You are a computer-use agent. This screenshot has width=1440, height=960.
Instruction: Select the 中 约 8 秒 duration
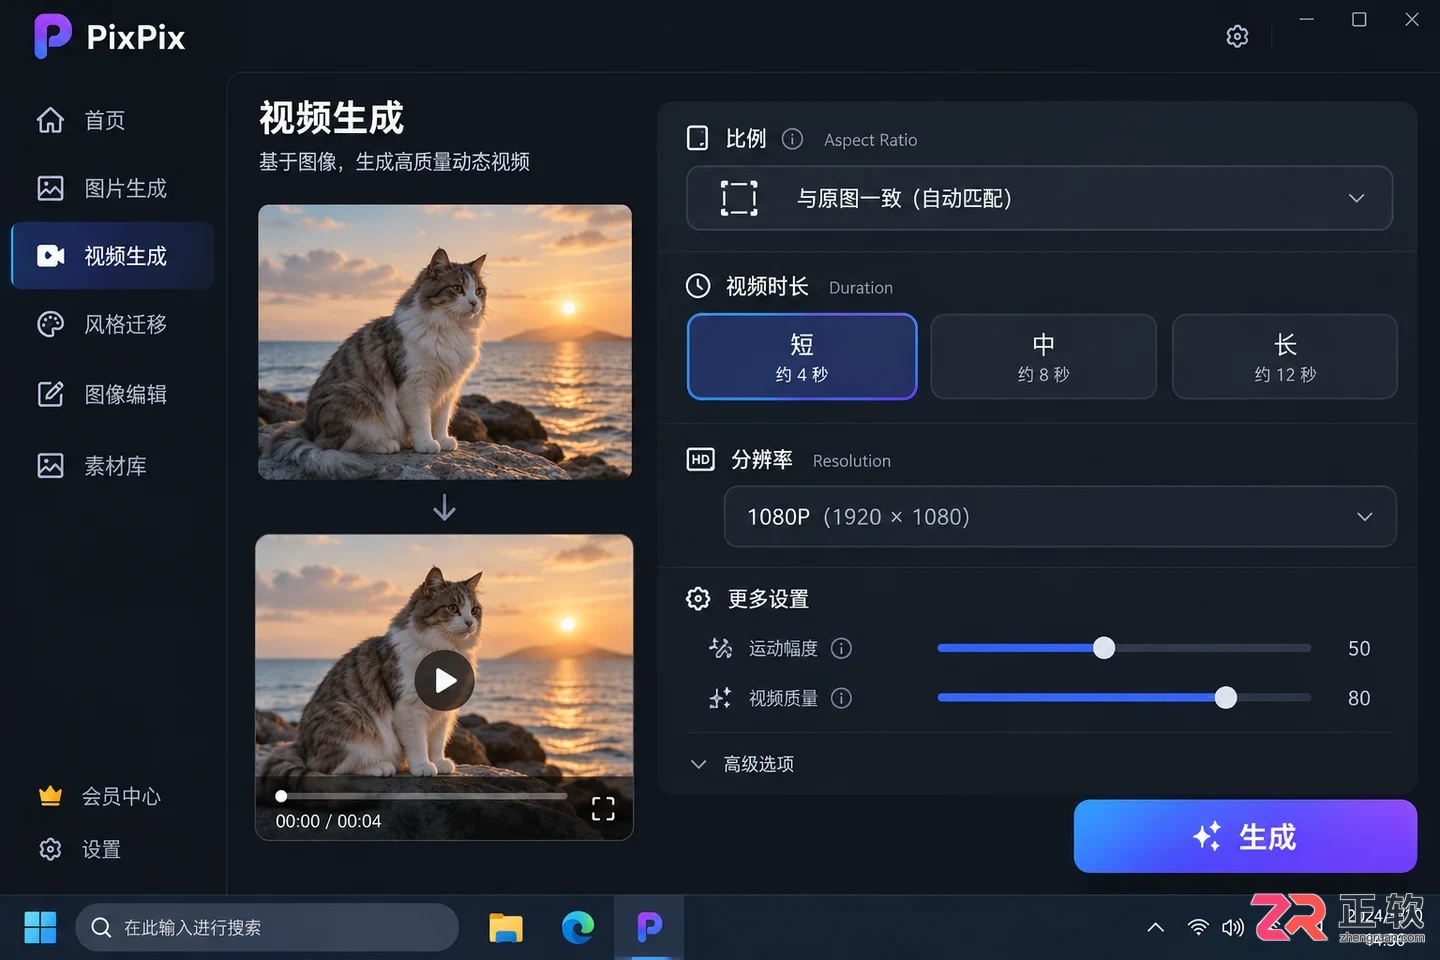(x=1043, y=357)
